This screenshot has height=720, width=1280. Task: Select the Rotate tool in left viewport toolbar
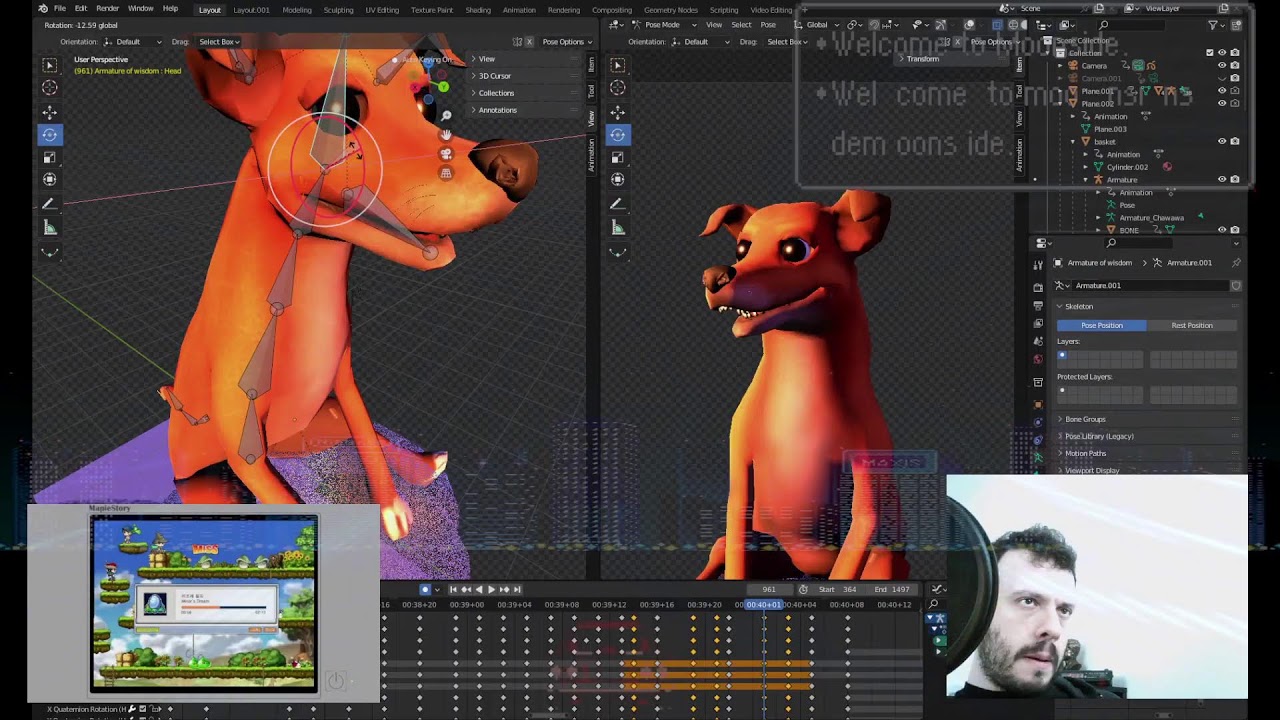point(49,134)
